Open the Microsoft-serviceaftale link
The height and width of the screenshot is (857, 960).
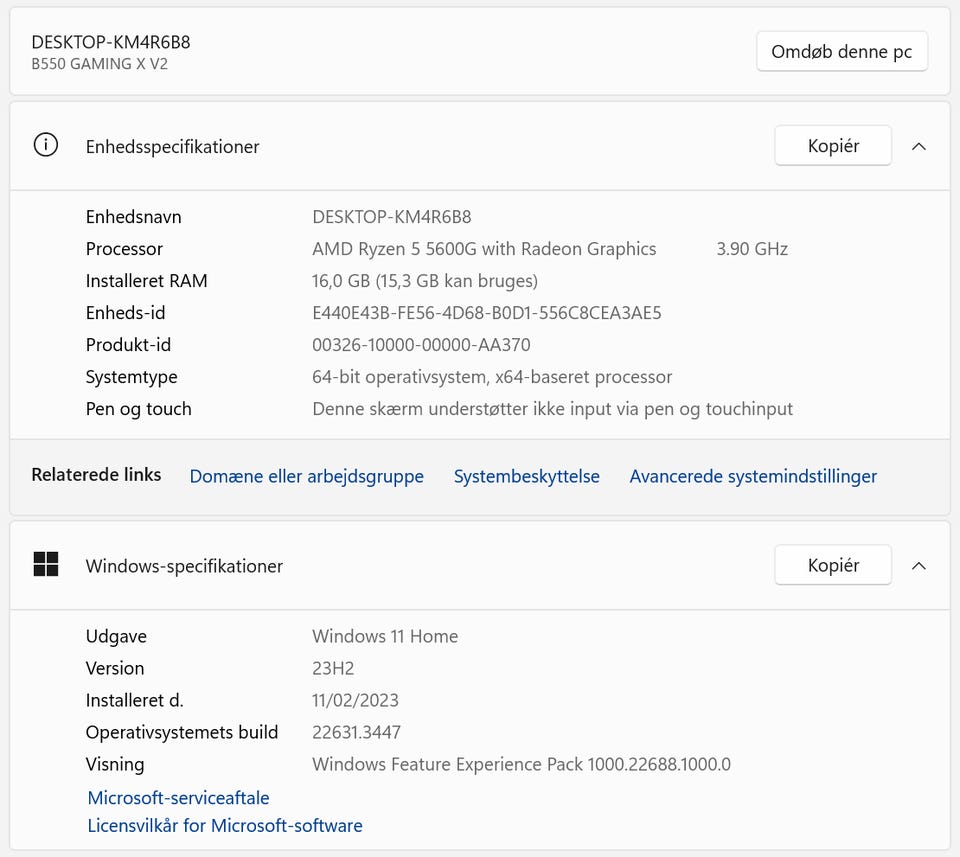(178, 797)
